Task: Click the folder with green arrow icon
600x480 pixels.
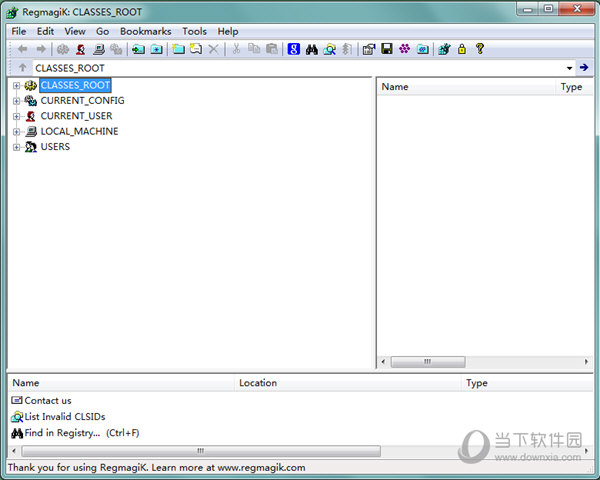Action: pos(138,49)
